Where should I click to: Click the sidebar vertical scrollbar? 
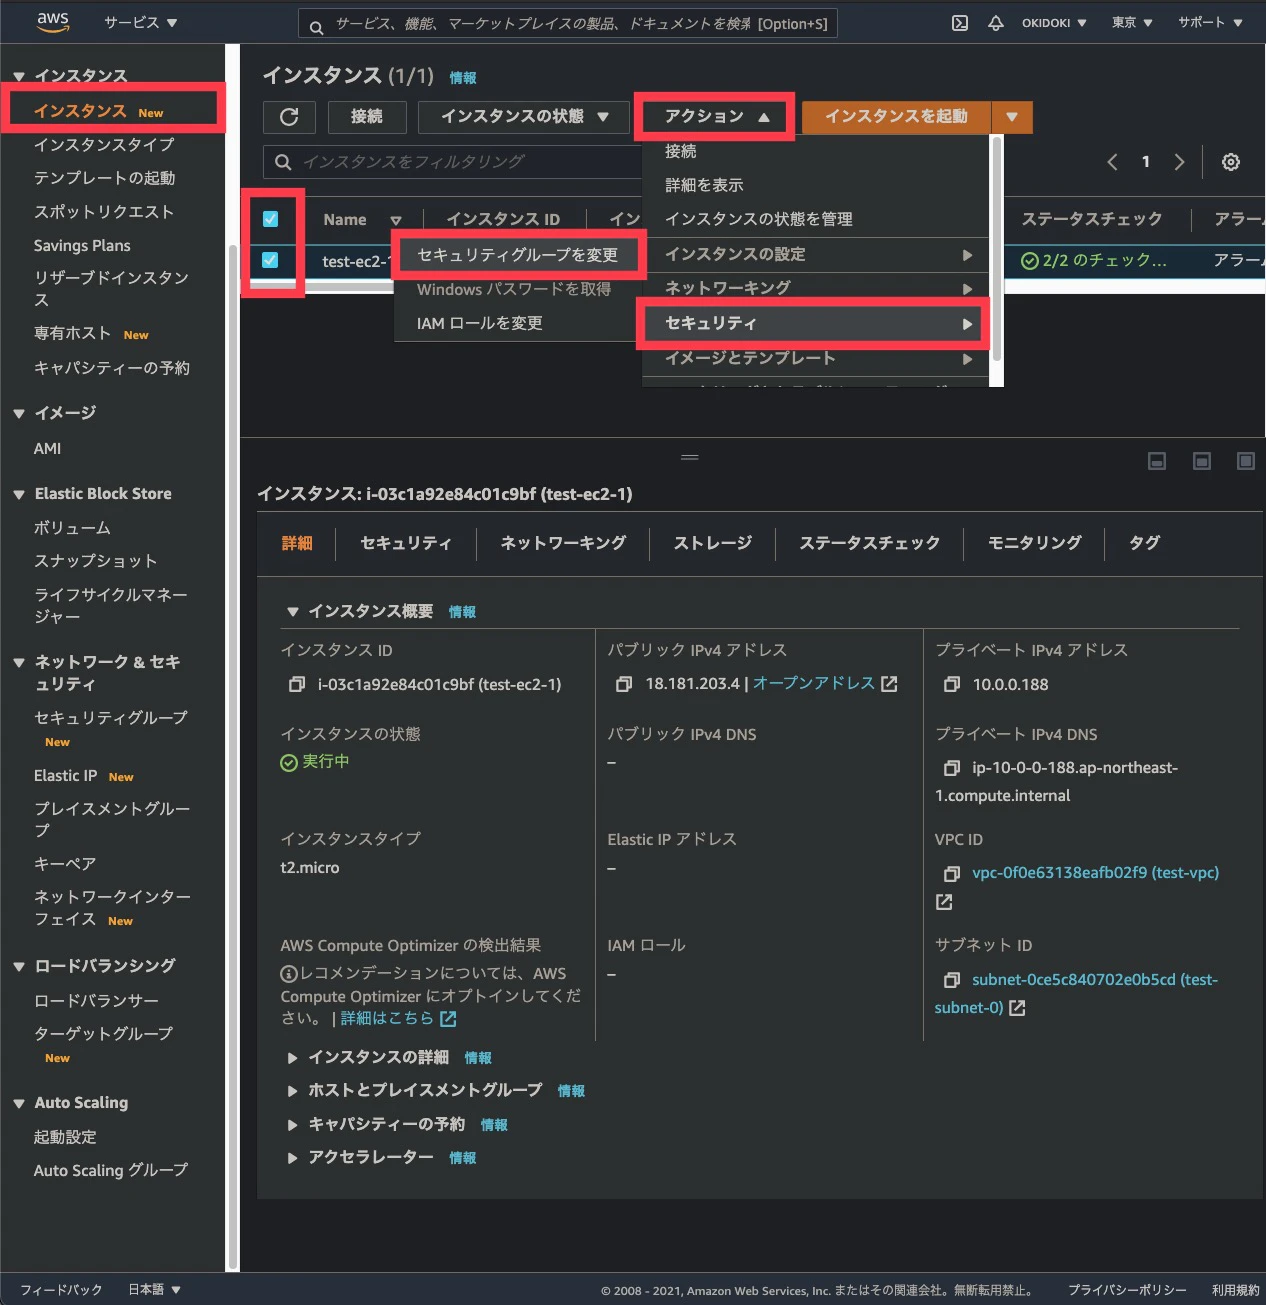[x=232, y=758]
